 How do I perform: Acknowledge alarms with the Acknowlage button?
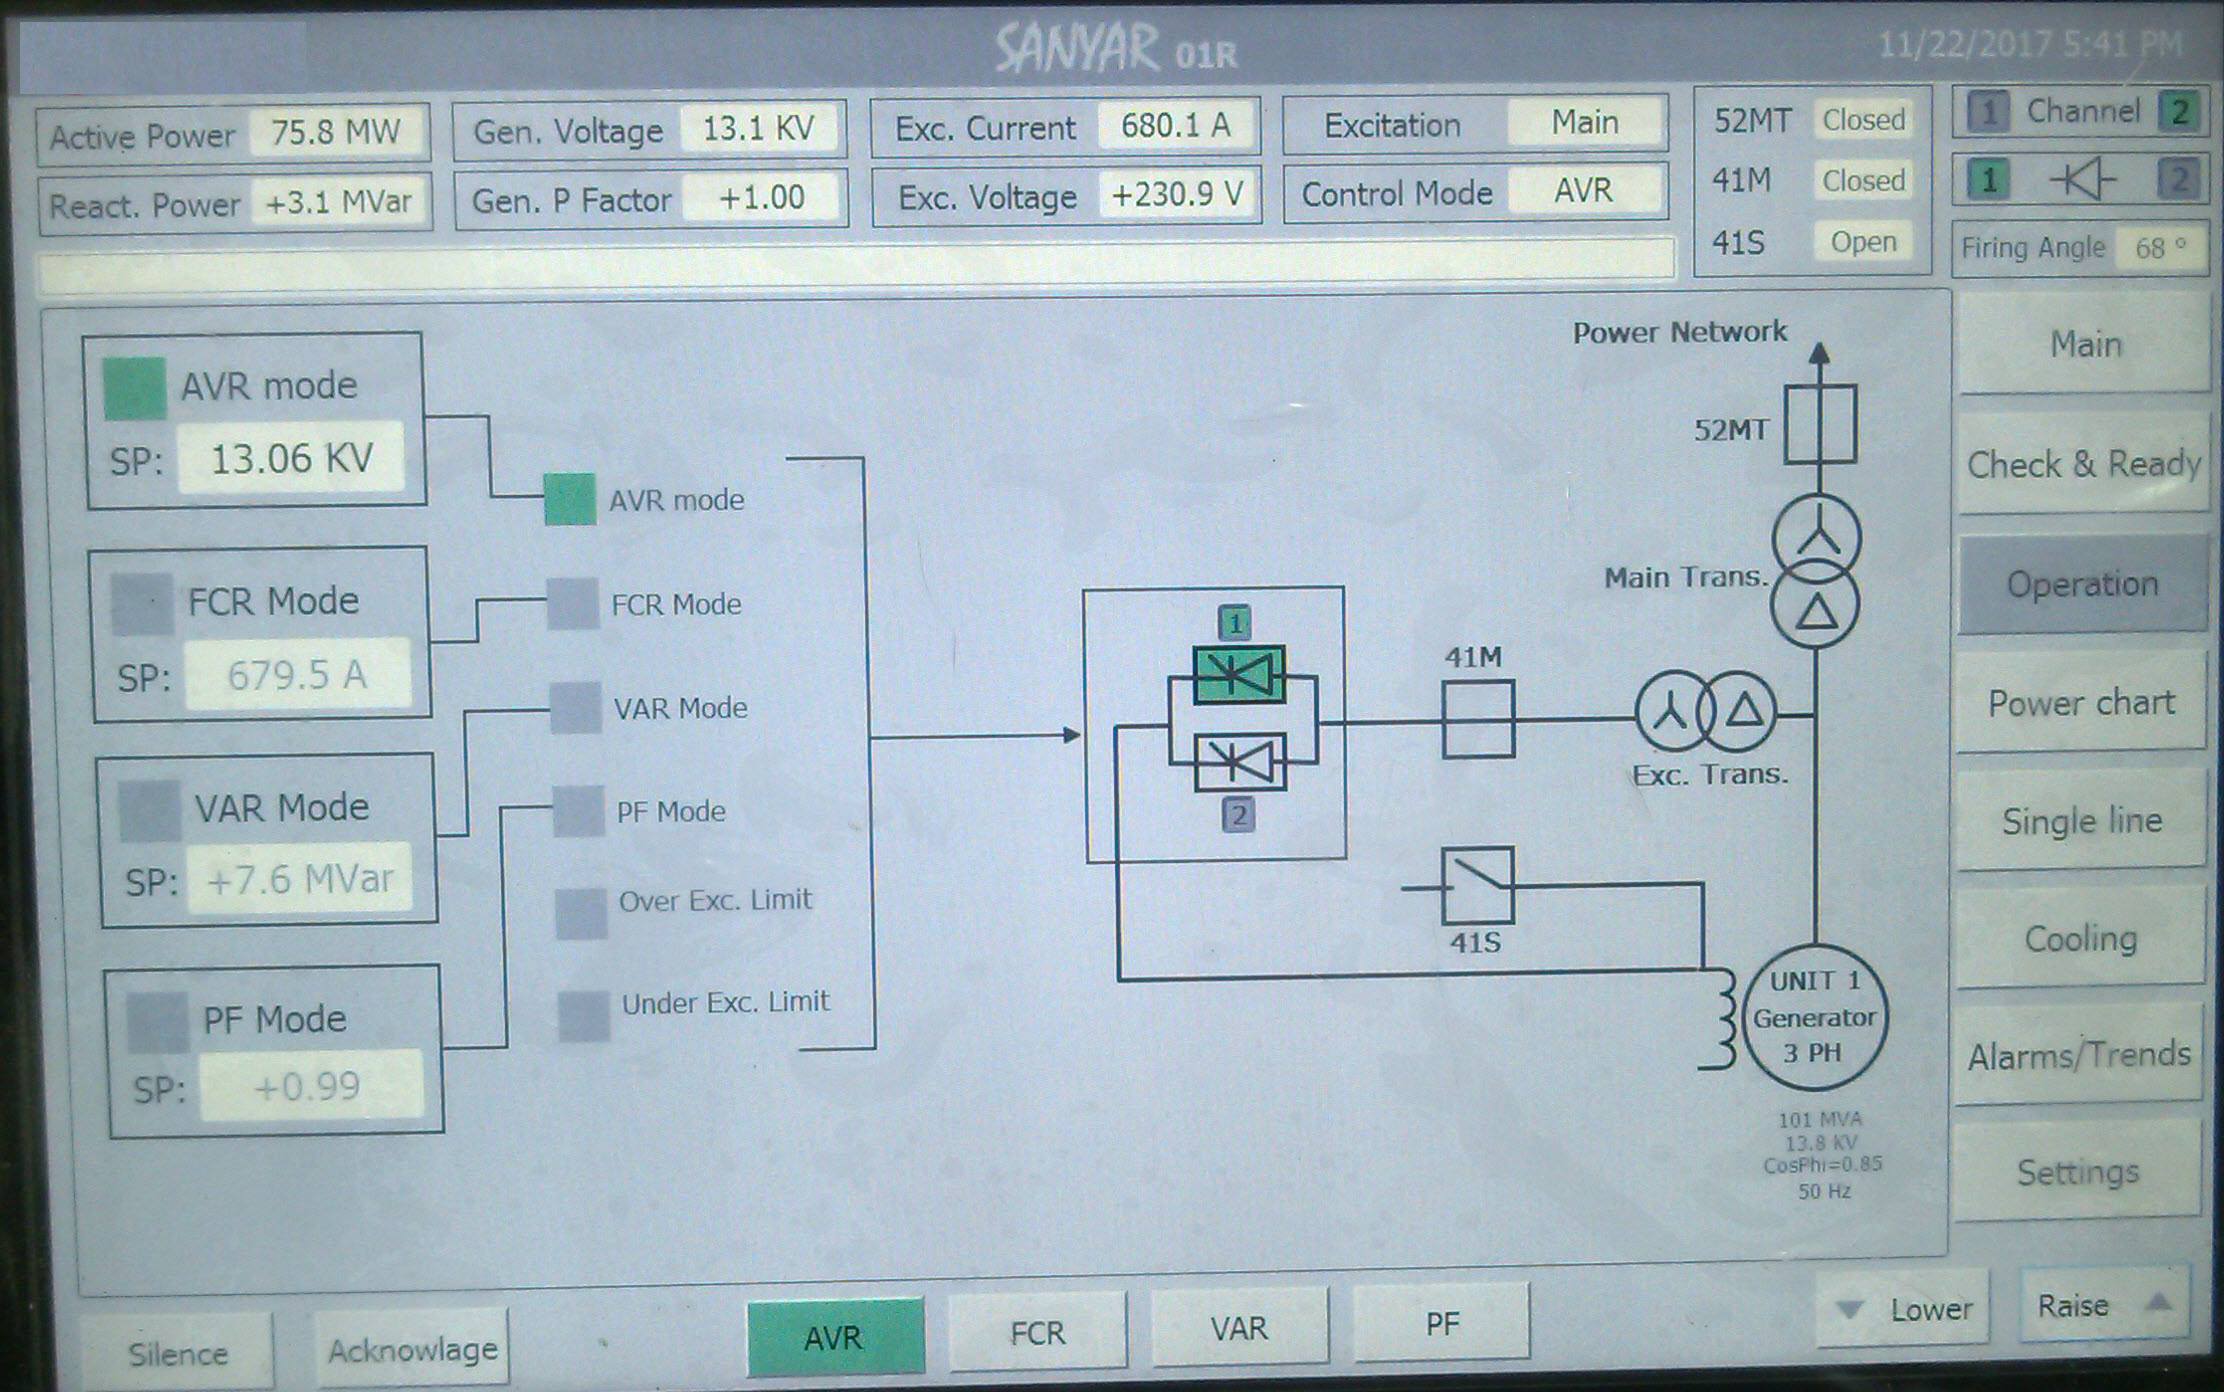pyautogui.click(x=411, y=1350)
